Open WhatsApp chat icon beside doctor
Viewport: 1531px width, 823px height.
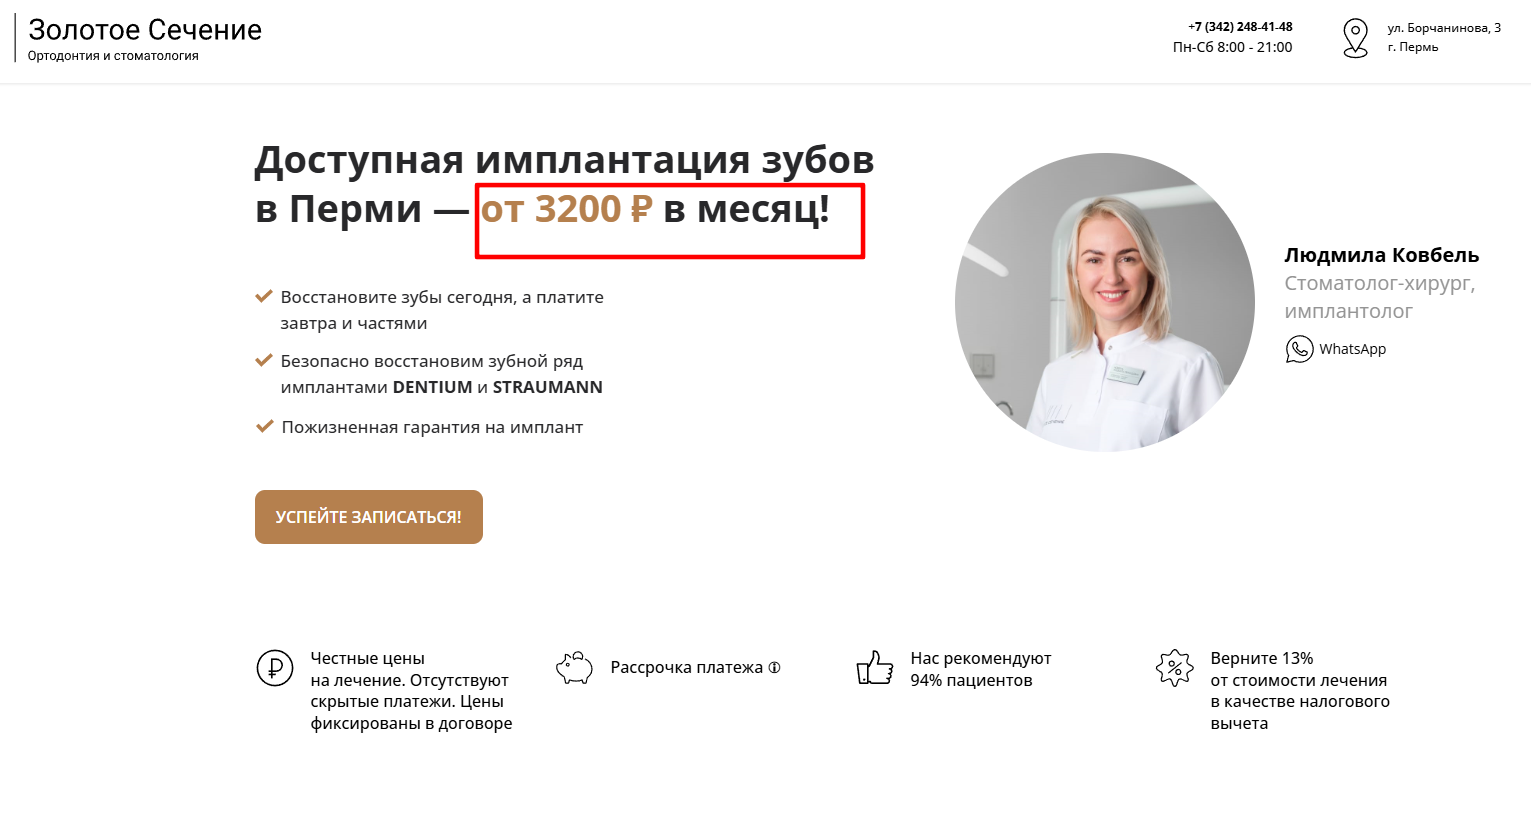click(1299, 349)
